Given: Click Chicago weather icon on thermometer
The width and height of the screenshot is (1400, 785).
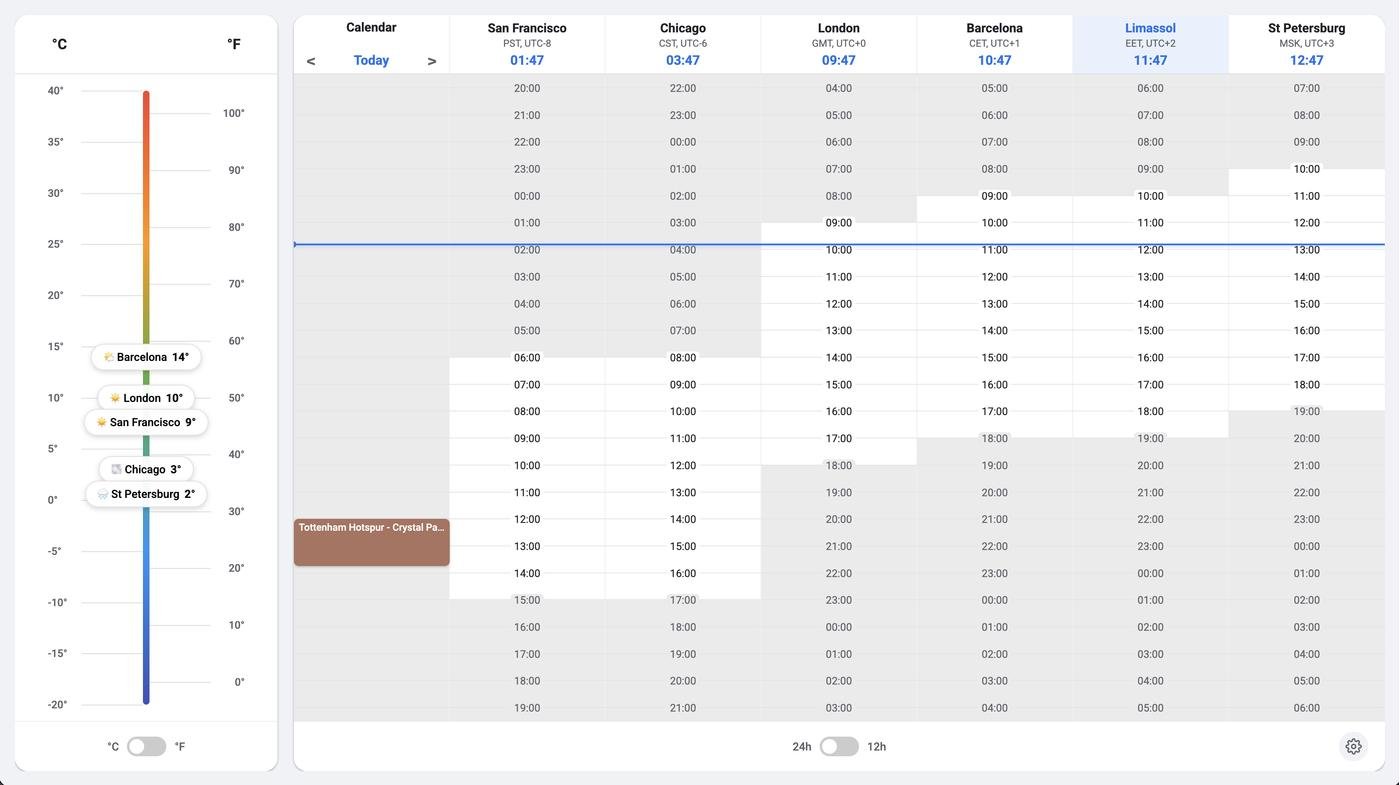Looking at the screenshot, I should coord(116,469).
